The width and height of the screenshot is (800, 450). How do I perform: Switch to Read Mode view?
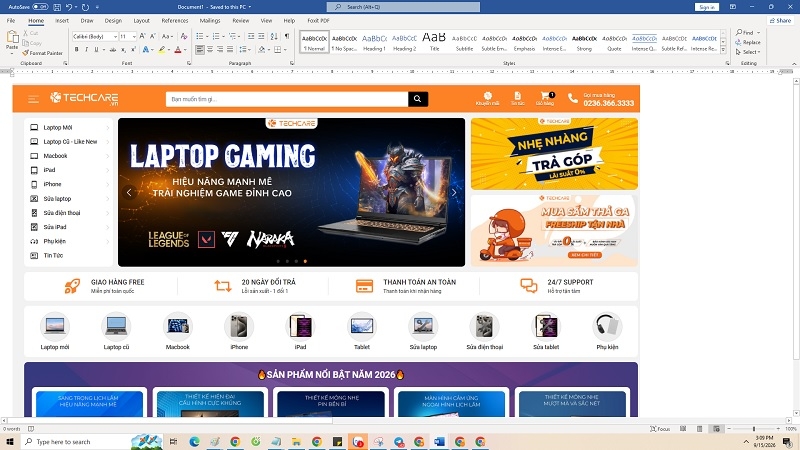pyautogui.click(x=683, y=429)
